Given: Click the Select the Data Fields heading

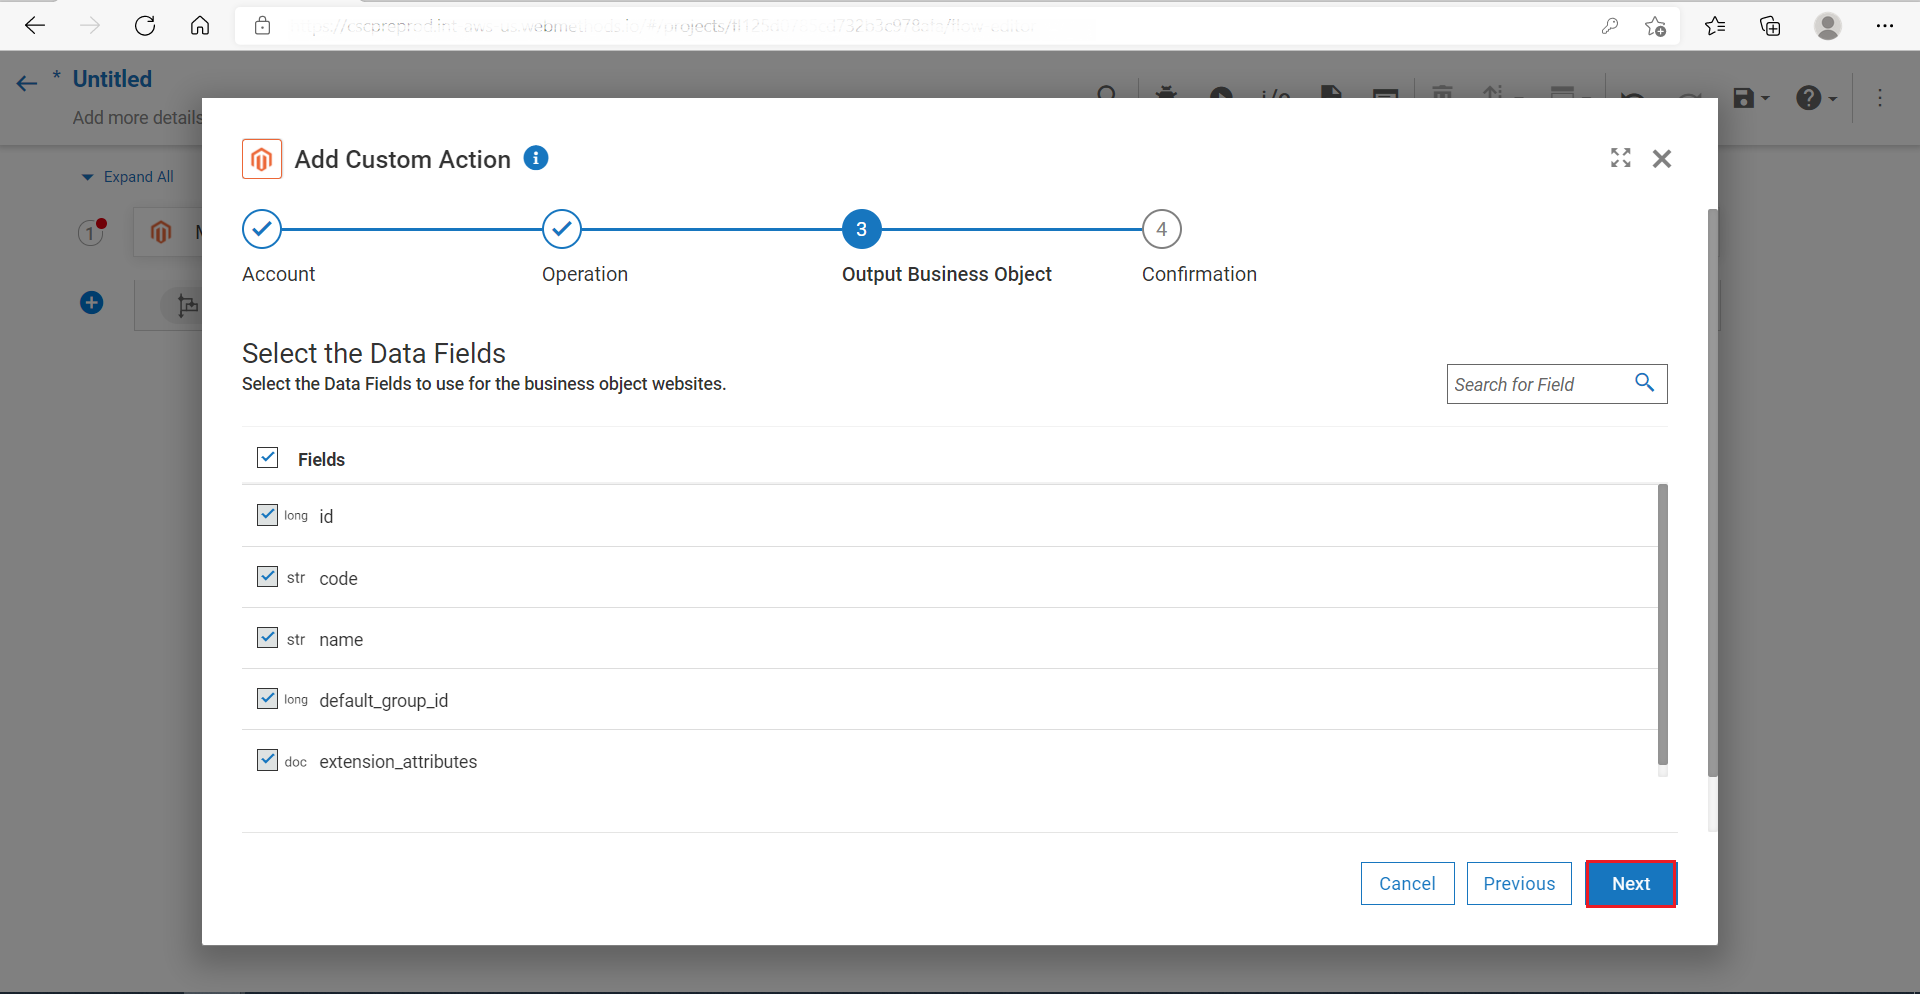Looking at the screenshot, I should pyautogui.click(x=374, y=353).
